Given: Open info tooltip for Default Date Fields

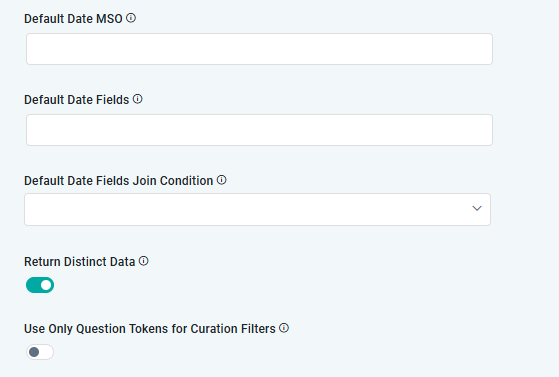Looking at the screenshot, I should pyautogui.click(x=138, y=99).
